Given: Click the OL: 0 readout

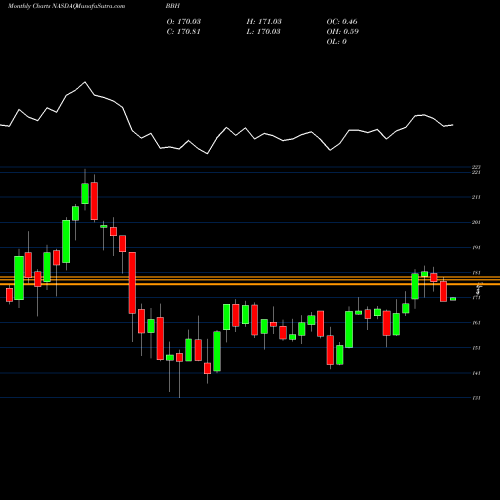Looking at the screenshot, I should pyautogui.click(x=336, y=41).
